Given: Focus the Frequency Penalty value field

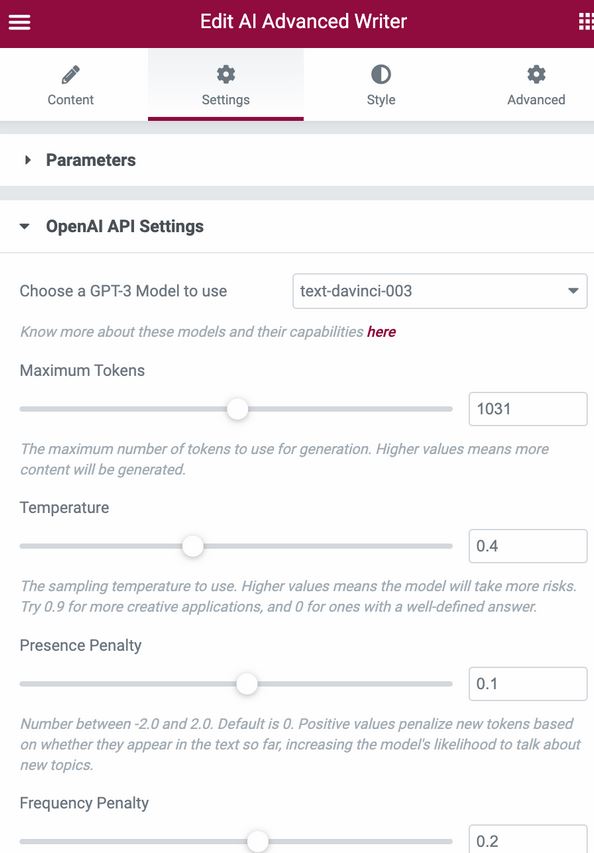Looking at the screenshot, I should [x=528, y=839].
